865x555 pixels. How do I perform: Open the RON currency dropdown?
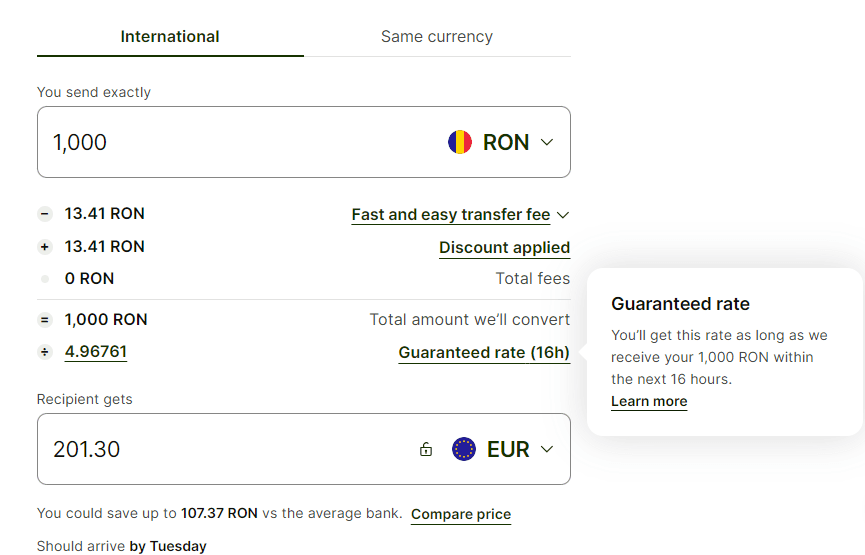546,142
